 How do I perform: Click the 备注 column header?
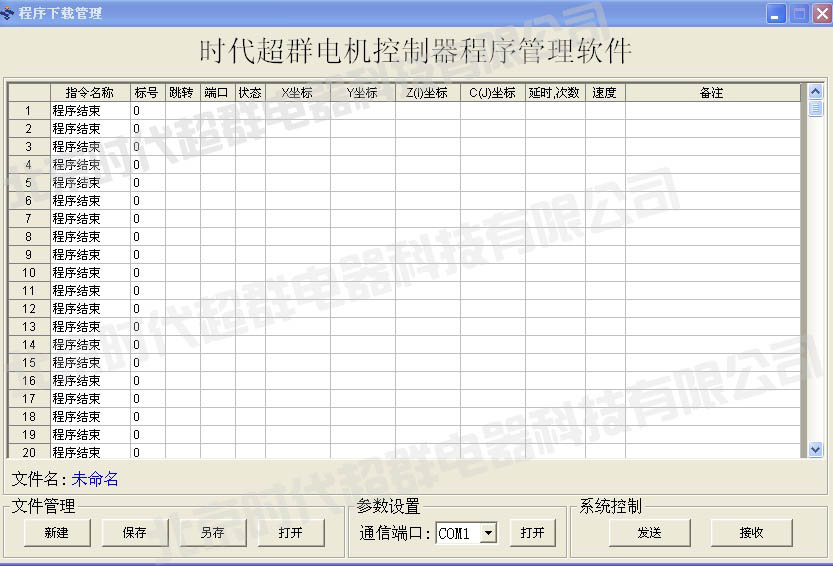711,93
